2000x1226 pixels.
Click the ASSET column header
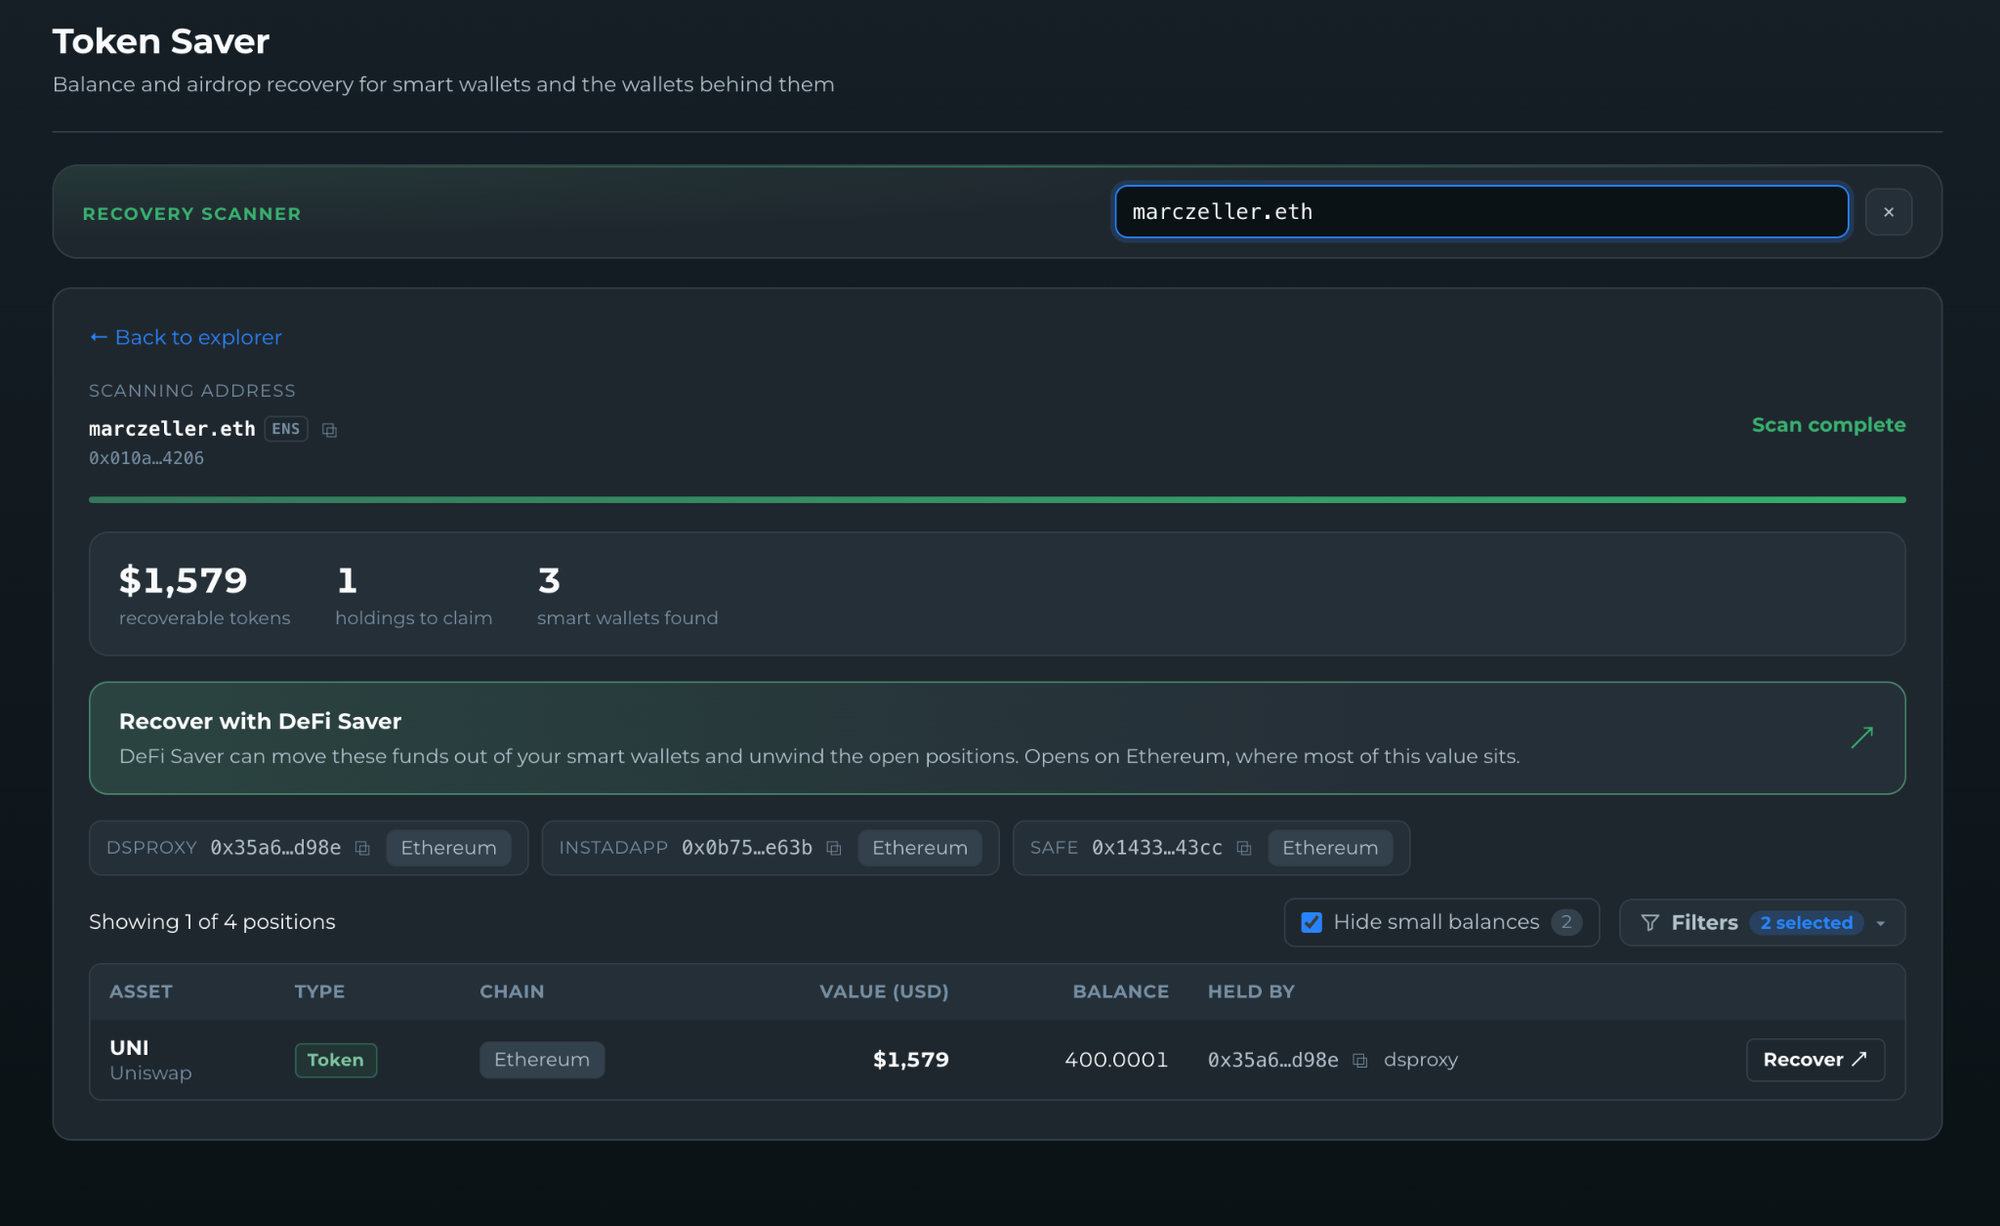click(141, 992)
